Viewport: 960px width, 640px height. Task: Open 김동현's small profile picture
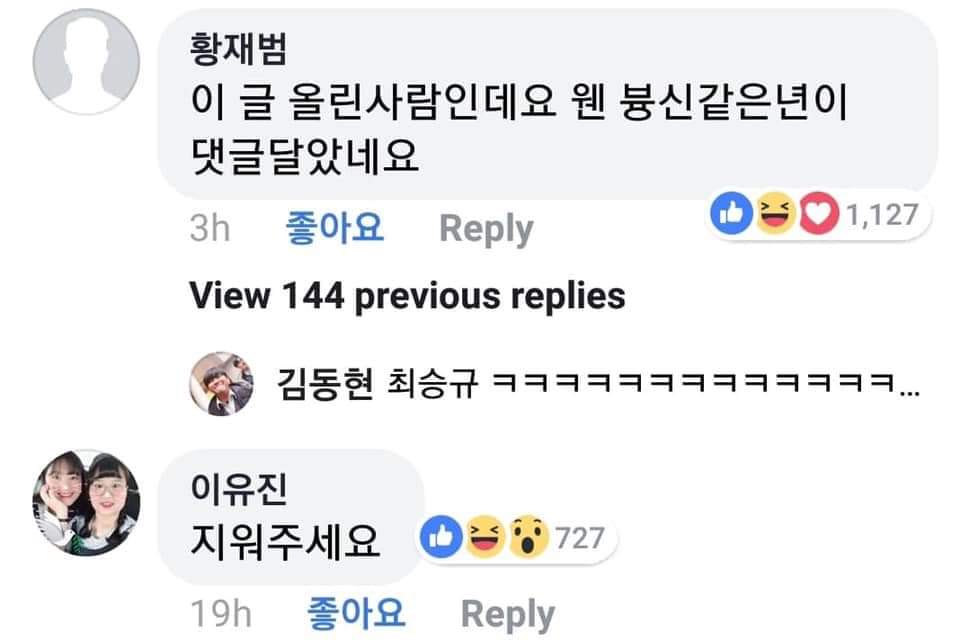(x=221, y=384)
